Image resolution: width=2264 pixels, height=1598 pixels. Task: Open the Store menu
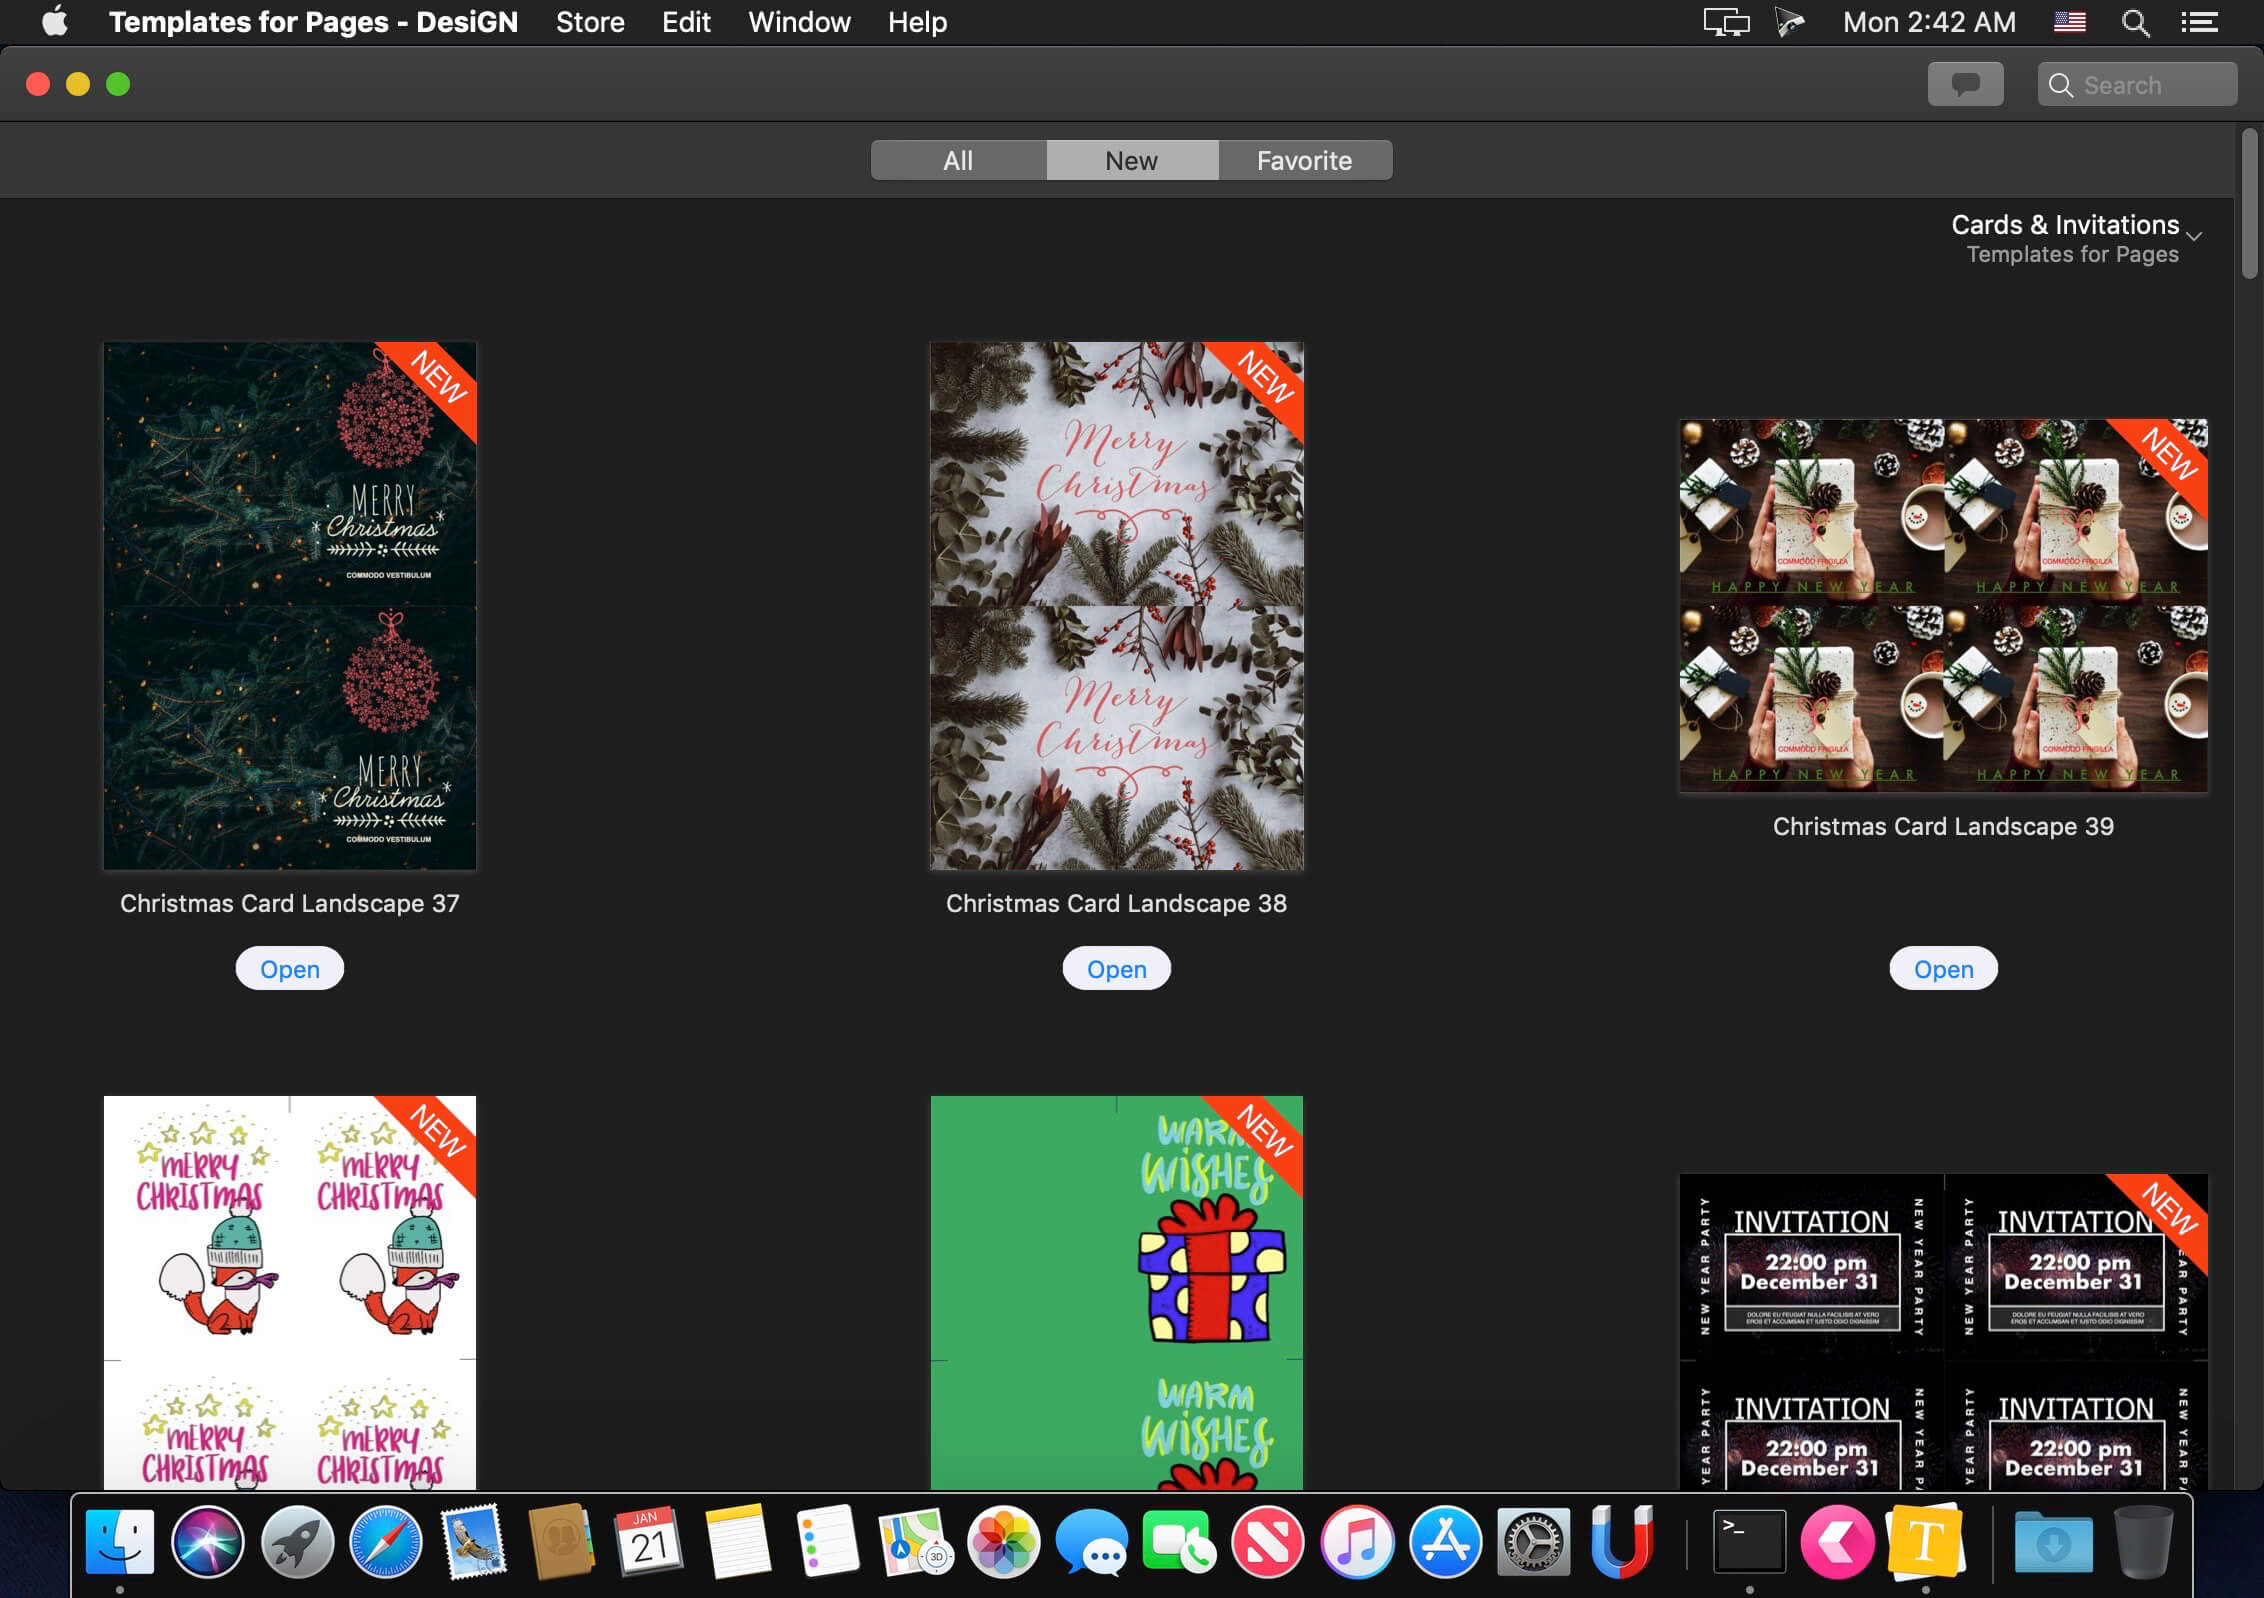click(590, 22)
